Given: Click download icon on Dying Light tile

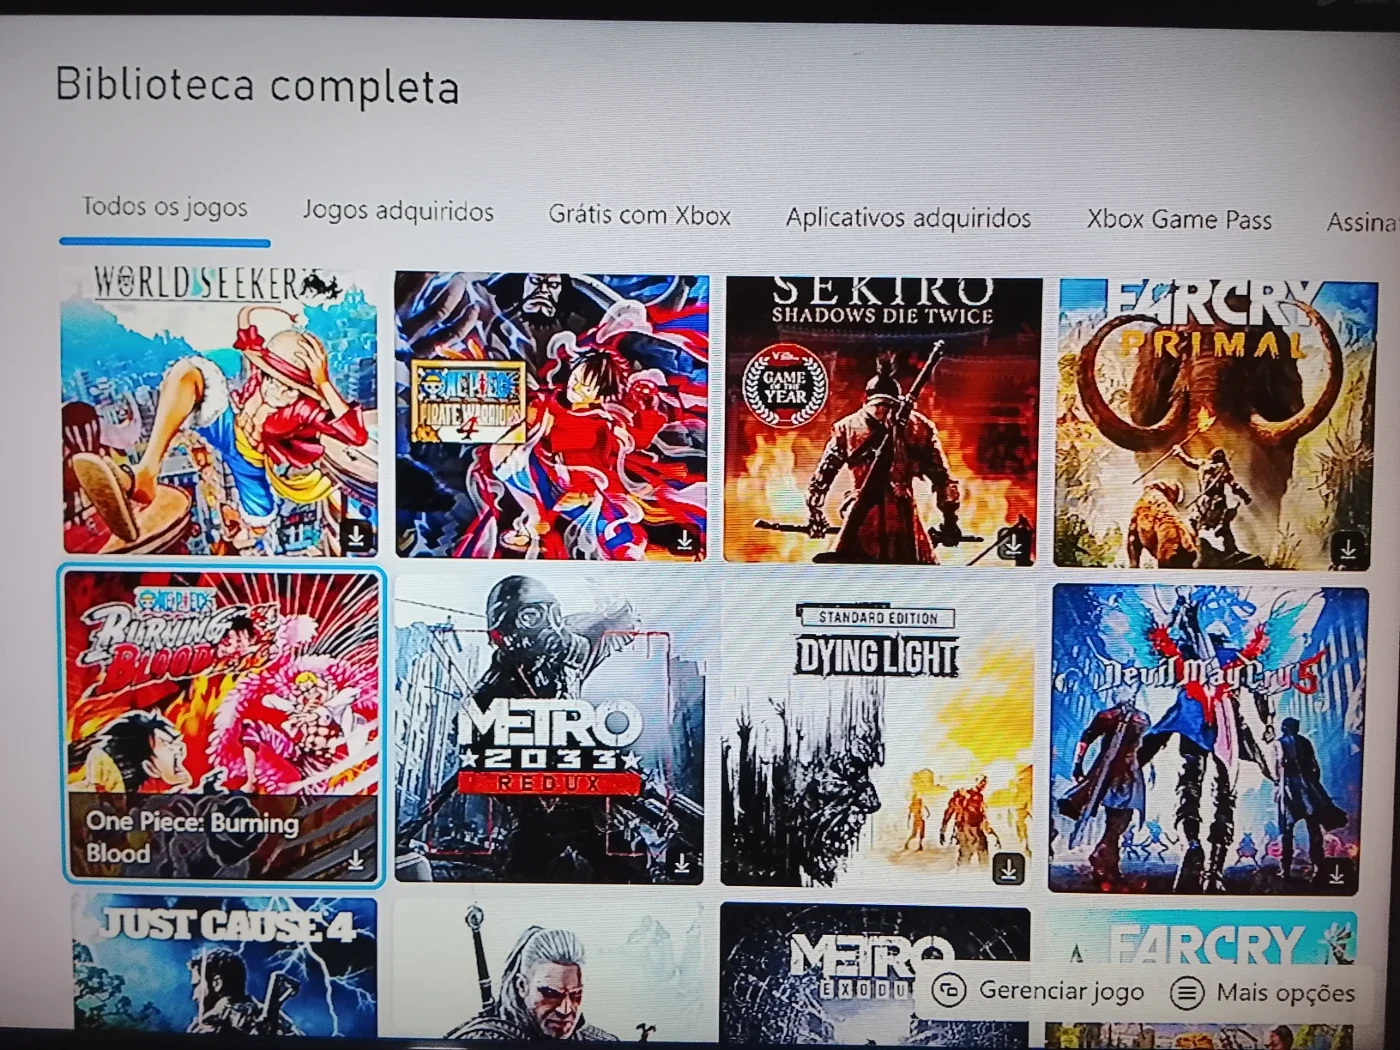Looking at the screenshot, I should tap(1009, 869).
